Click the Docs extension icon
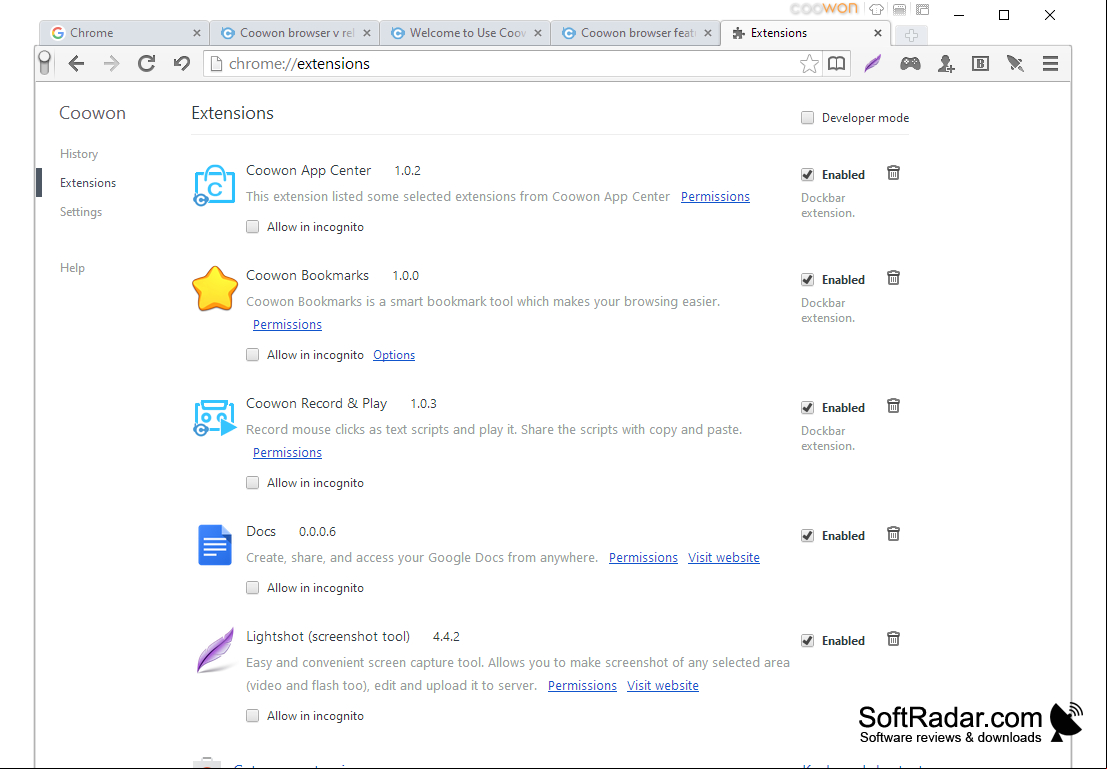The image size is (1107, 769). [215, 544]
